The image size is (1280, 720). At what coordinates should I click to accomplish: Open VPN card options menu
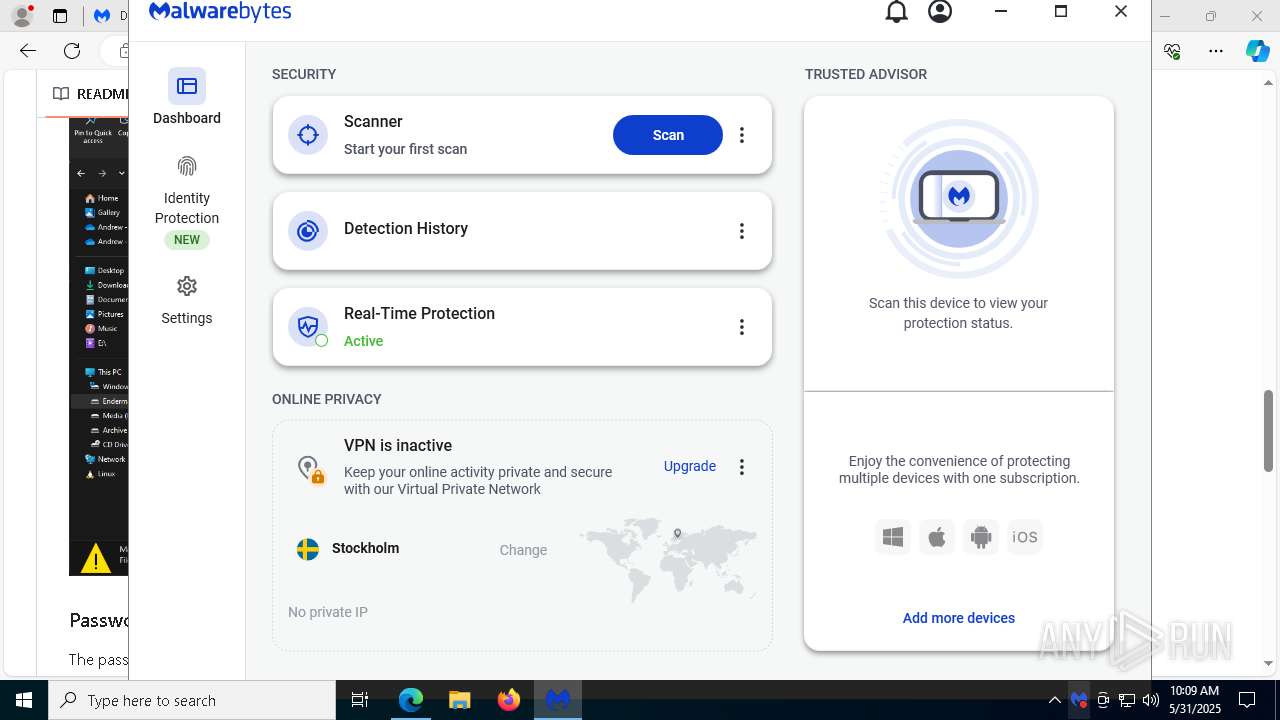[742, 467]
